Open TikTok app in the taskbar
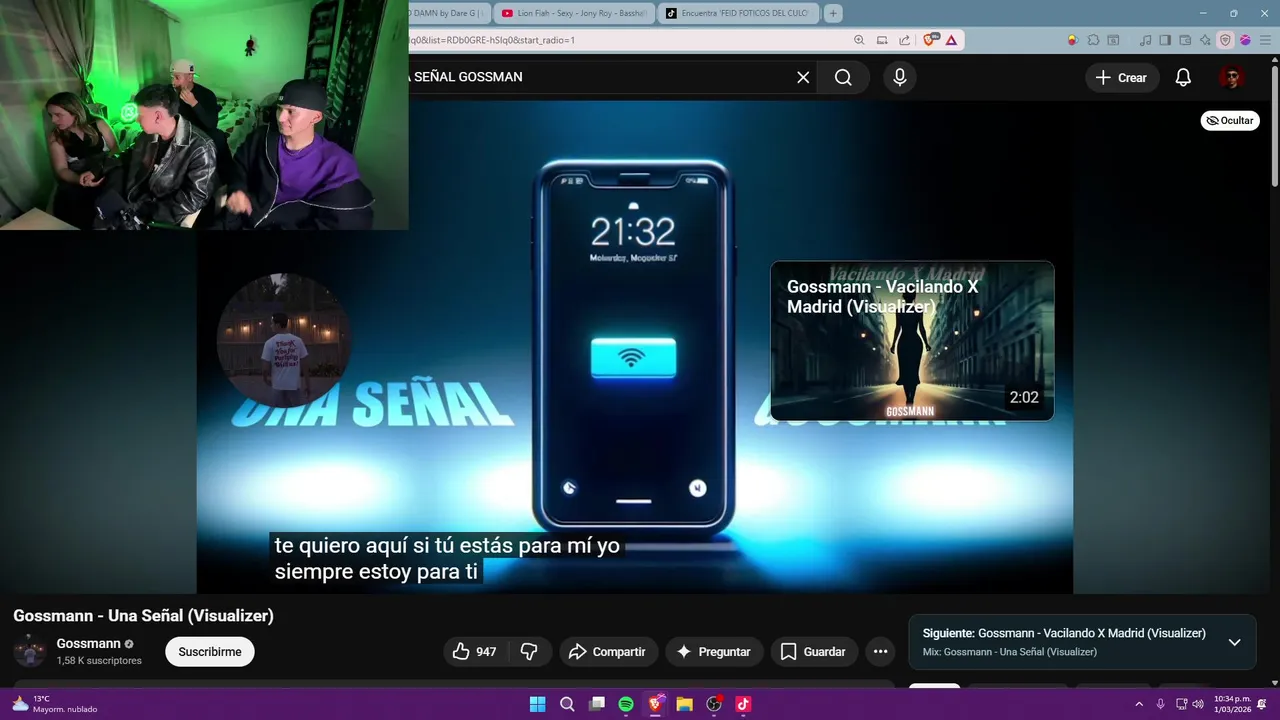Screen dimensions: 1280x720 743,704
